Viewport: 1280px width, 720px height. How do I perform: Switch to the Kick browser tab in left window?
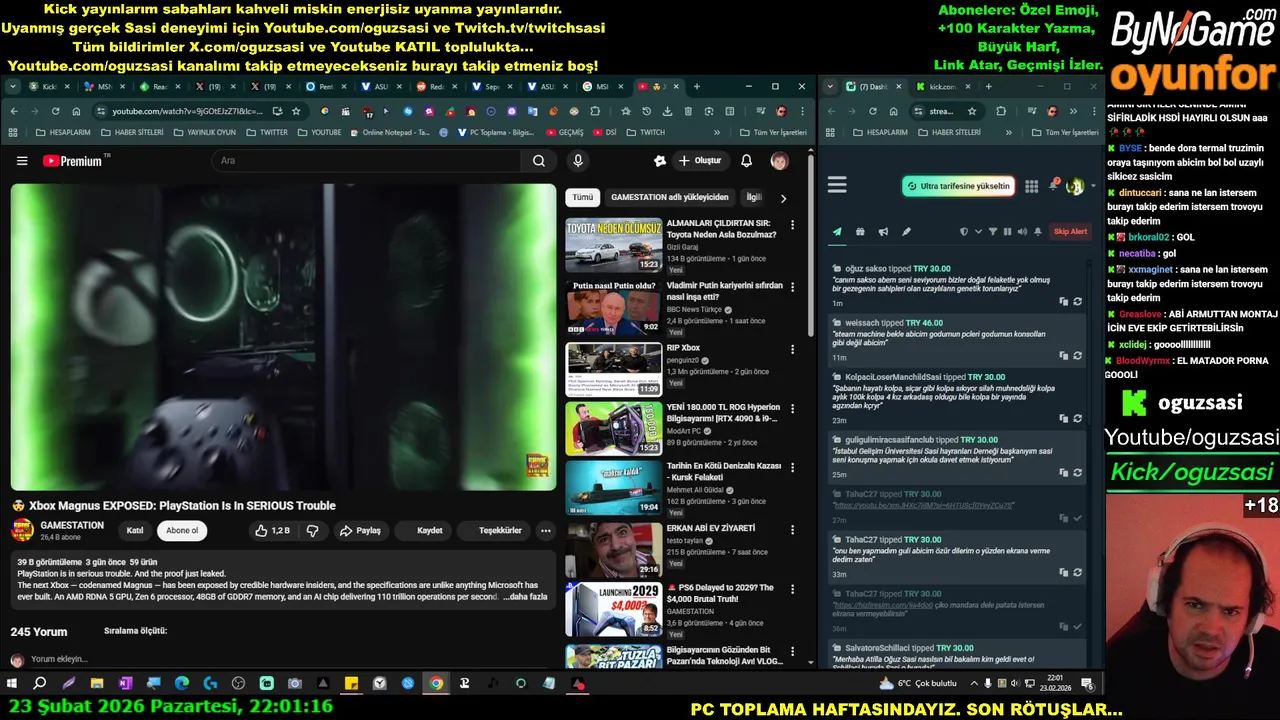(x=50, y=87)
